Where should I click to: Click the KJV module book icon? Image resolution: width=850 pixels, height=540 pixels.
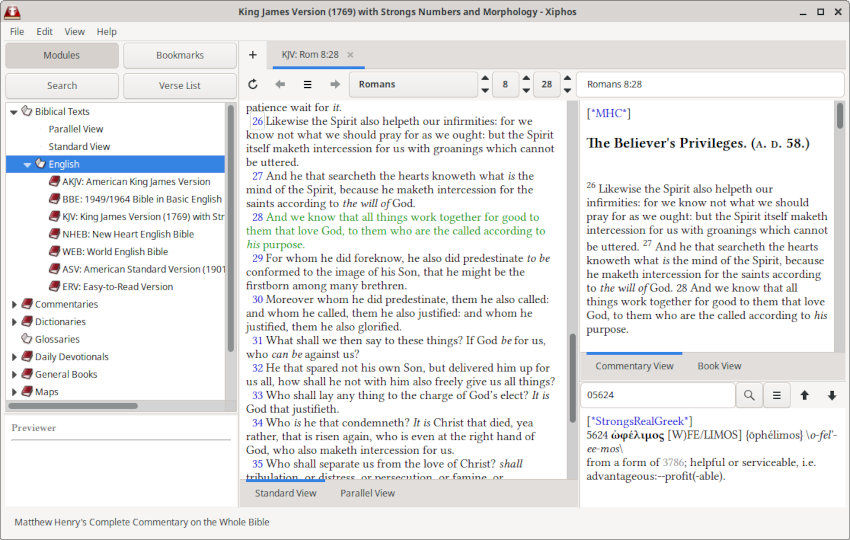tap(54, 216)
